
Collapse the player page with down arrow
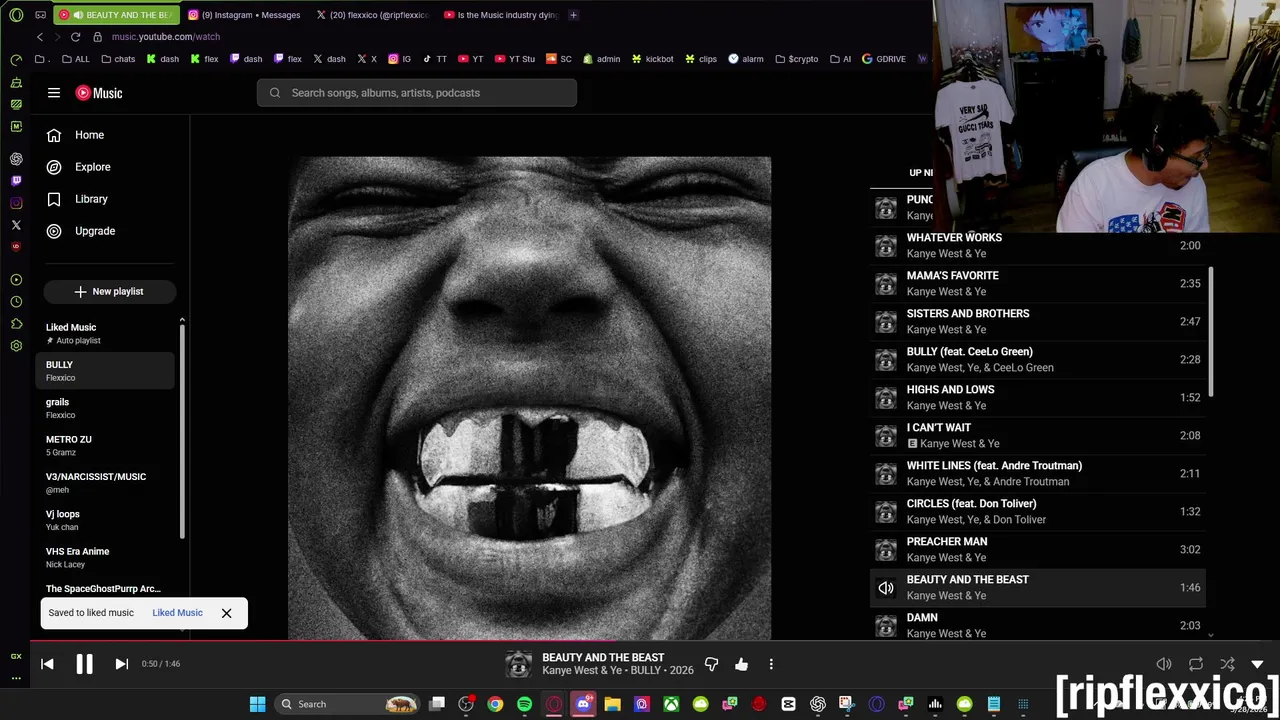(1257, 664)
